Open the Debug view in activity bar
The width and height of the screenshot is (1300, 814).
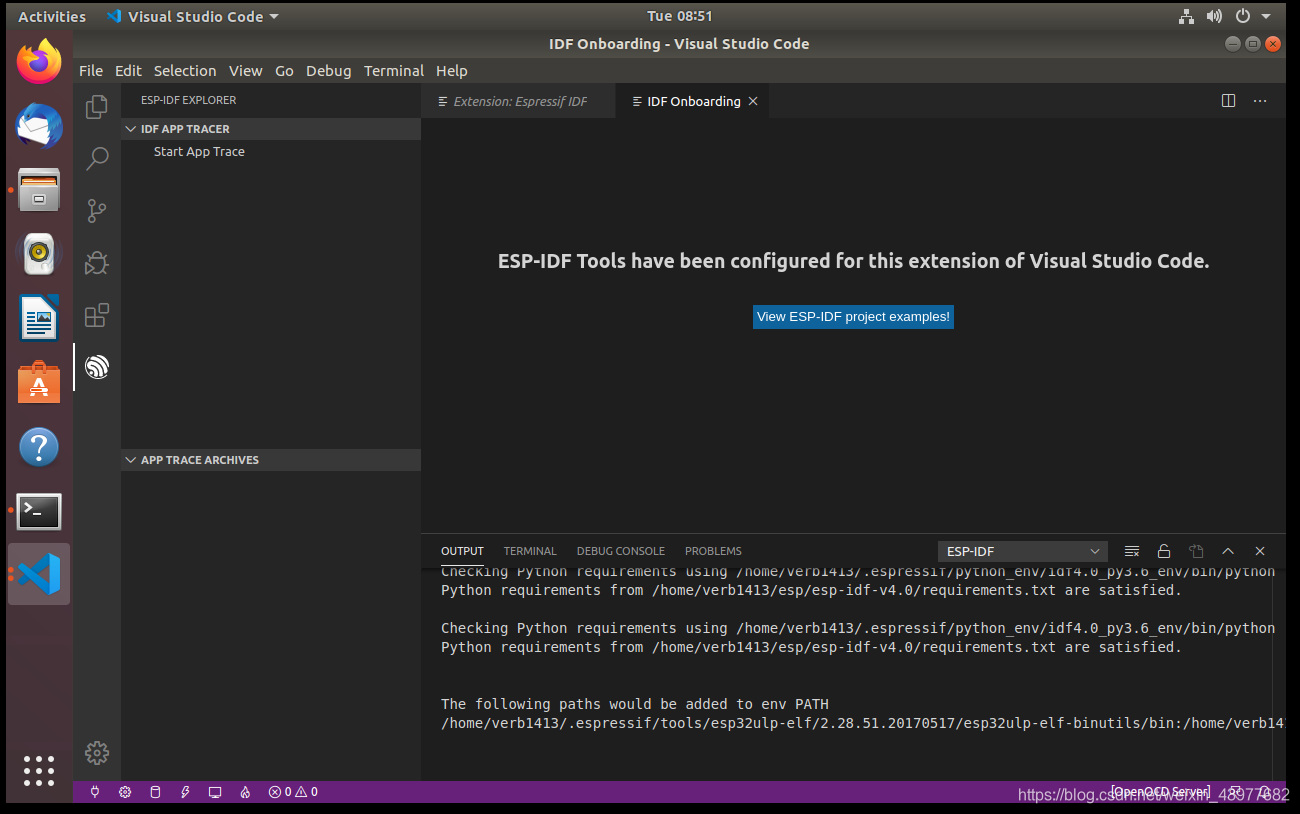pos(97,263)
